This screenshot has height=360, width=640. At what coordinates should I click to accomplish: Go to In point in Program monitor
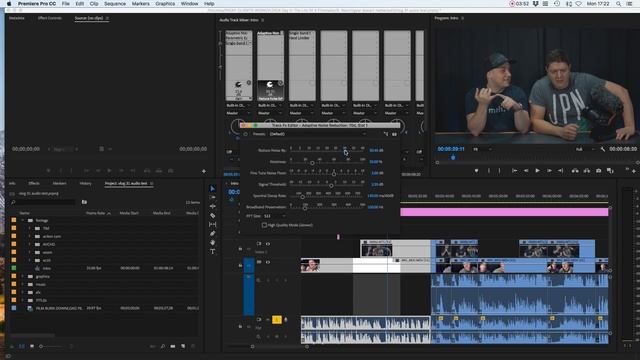click(514, 171)
